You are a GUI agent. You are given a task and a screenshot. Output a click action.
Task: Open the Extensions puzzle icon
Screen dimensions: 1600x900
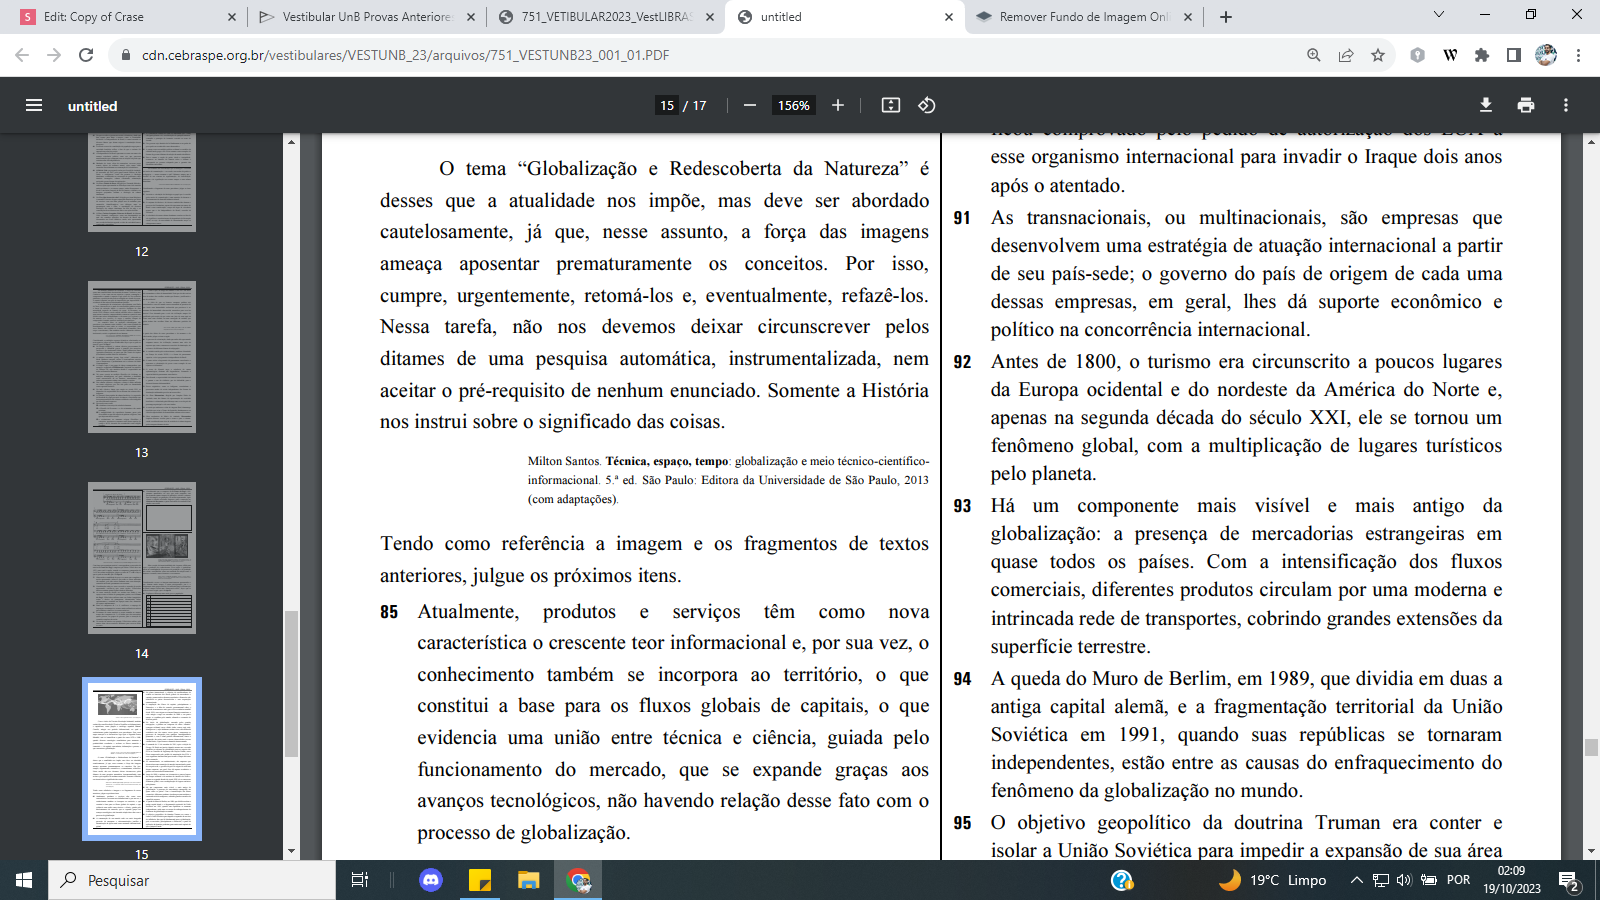[x=1482, y=55]
